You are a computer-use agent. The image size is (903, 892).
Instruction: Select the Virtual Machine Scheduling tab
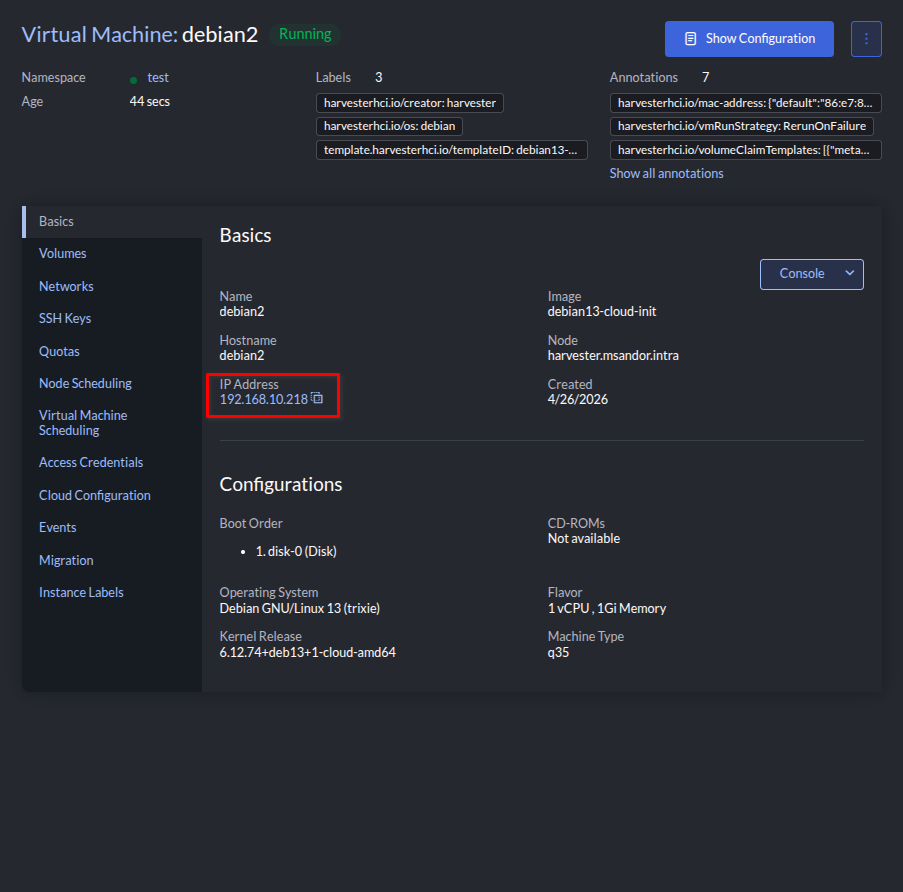(x=83, y=423)
